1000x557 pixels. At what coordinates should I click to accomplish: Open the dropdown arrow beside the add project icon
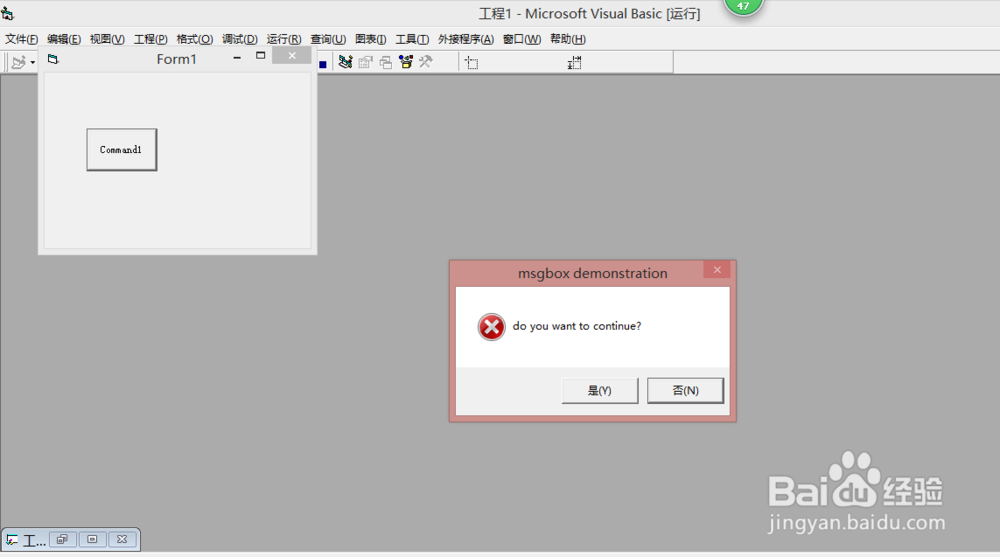click(33, 63)
